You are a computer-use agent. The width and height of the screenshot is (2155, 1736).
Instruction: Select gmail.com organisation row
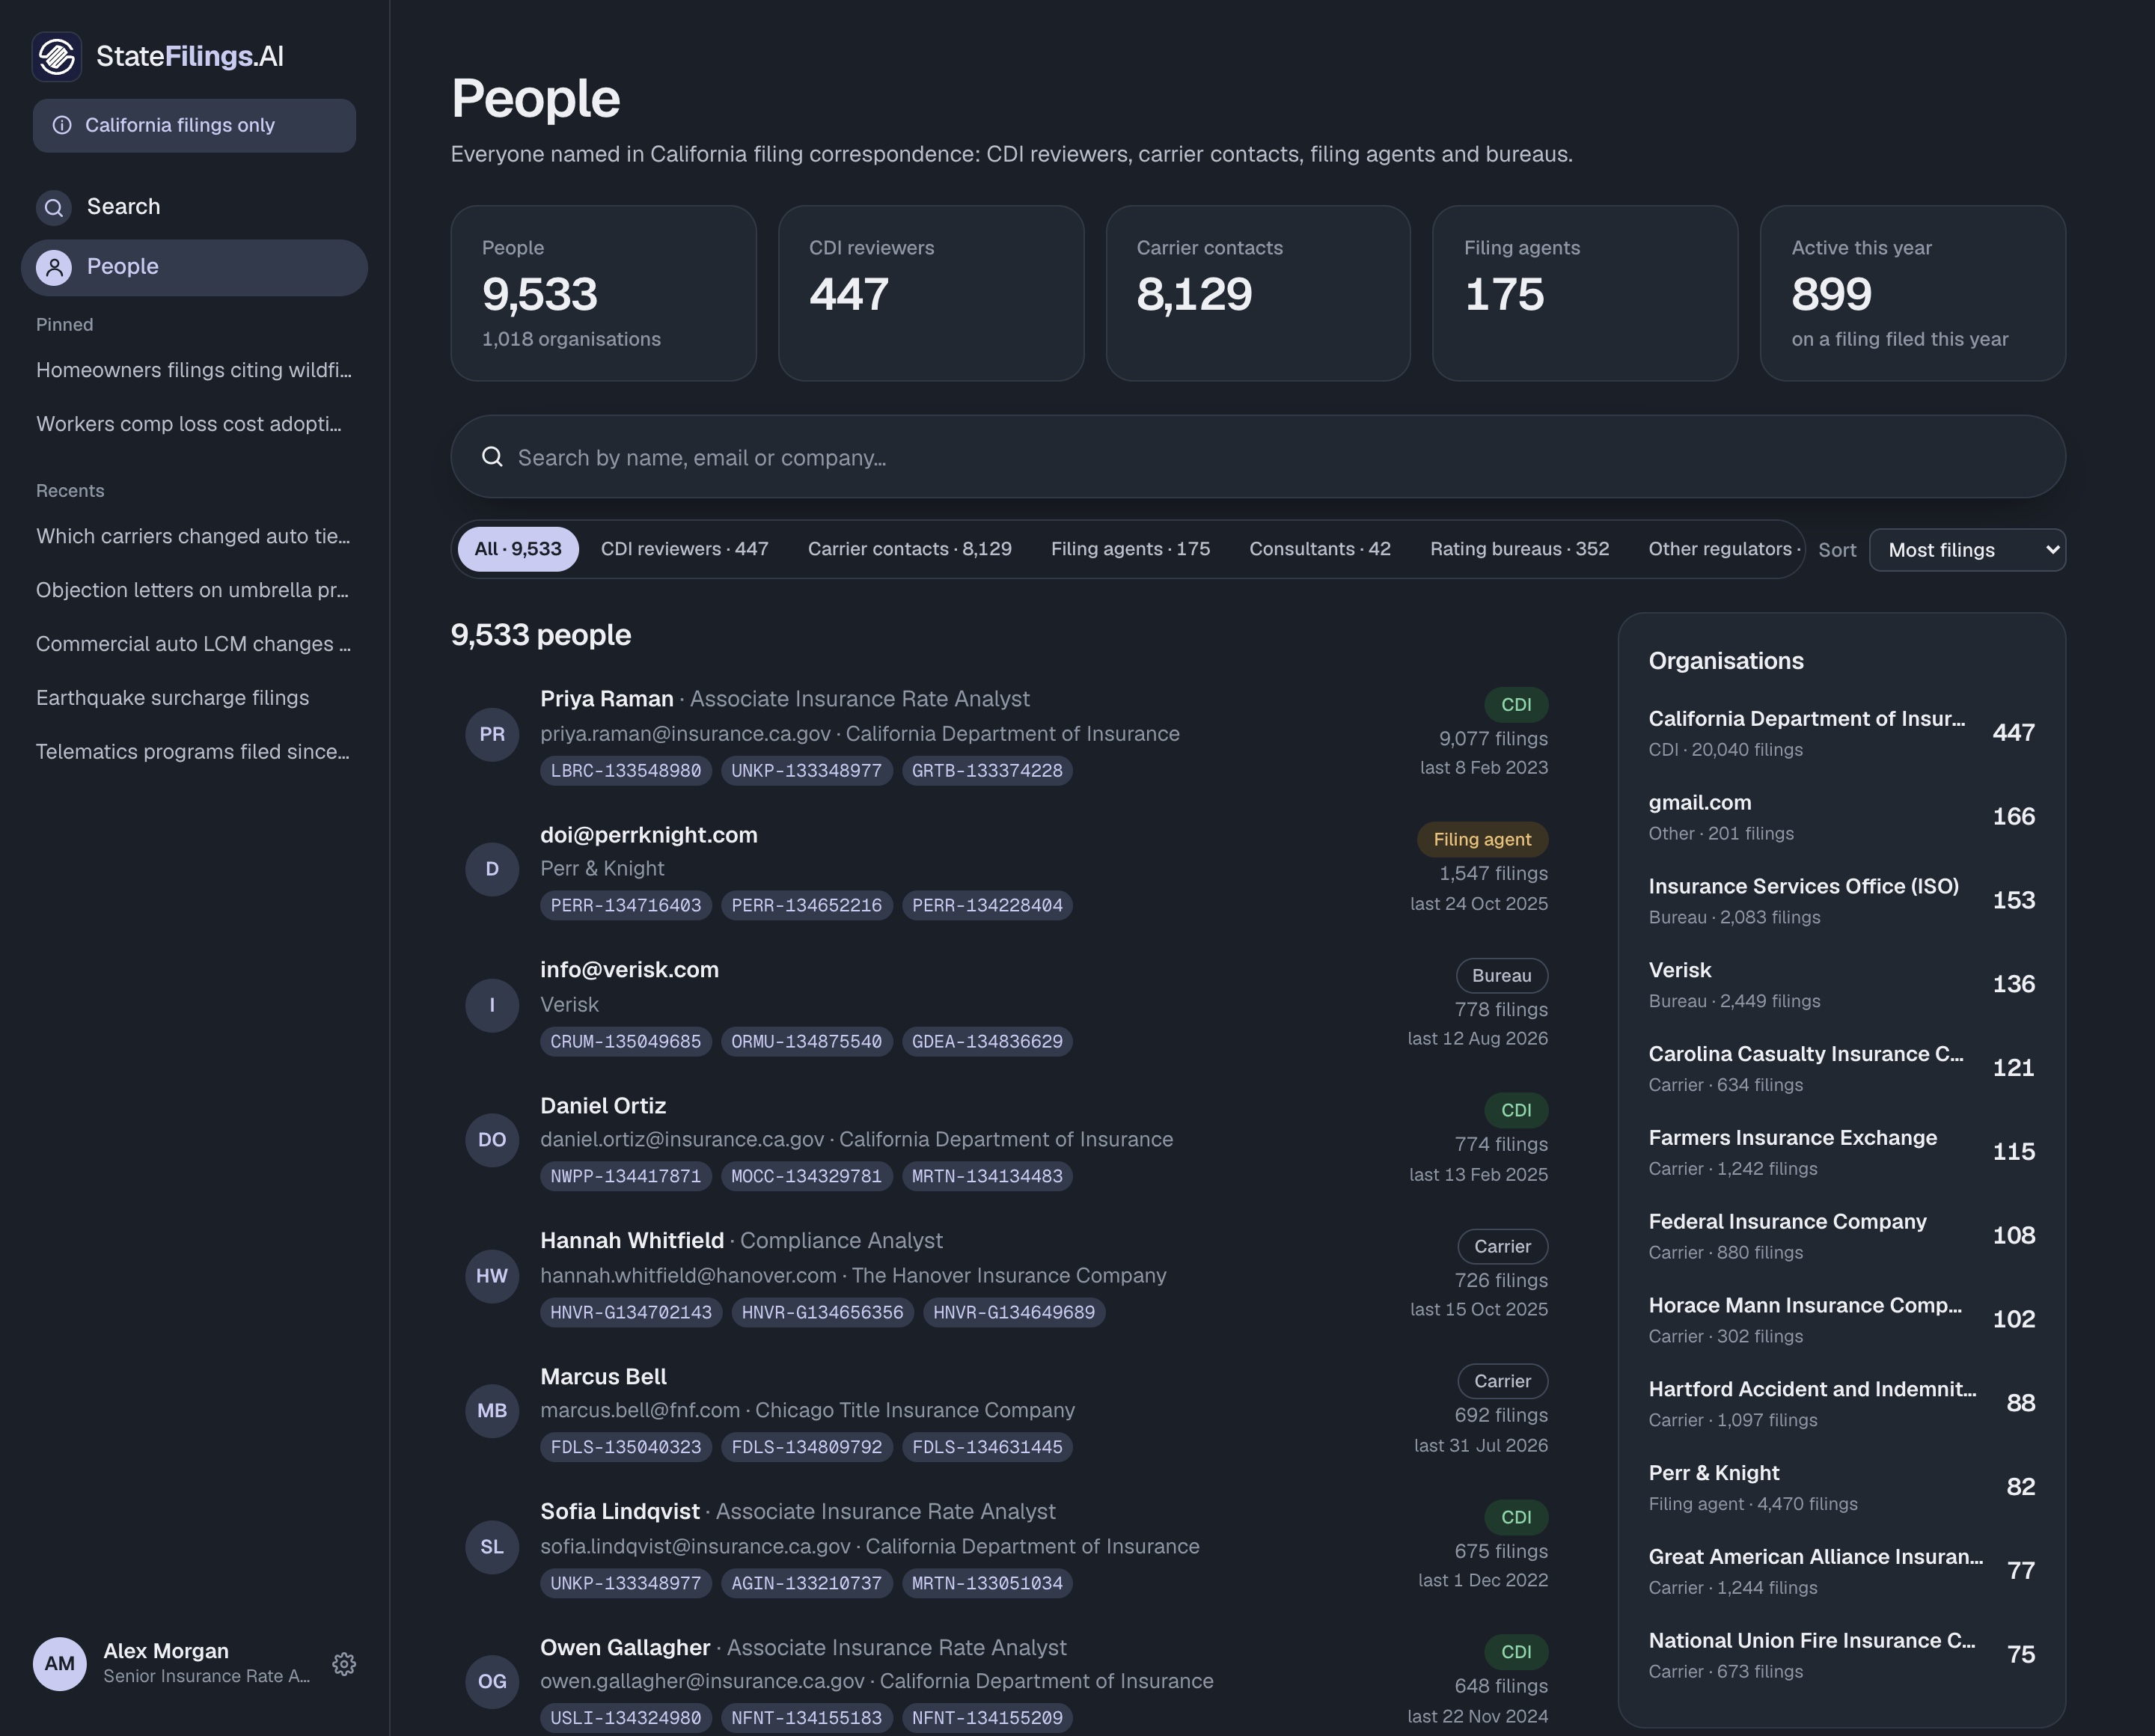point(1841,817)
